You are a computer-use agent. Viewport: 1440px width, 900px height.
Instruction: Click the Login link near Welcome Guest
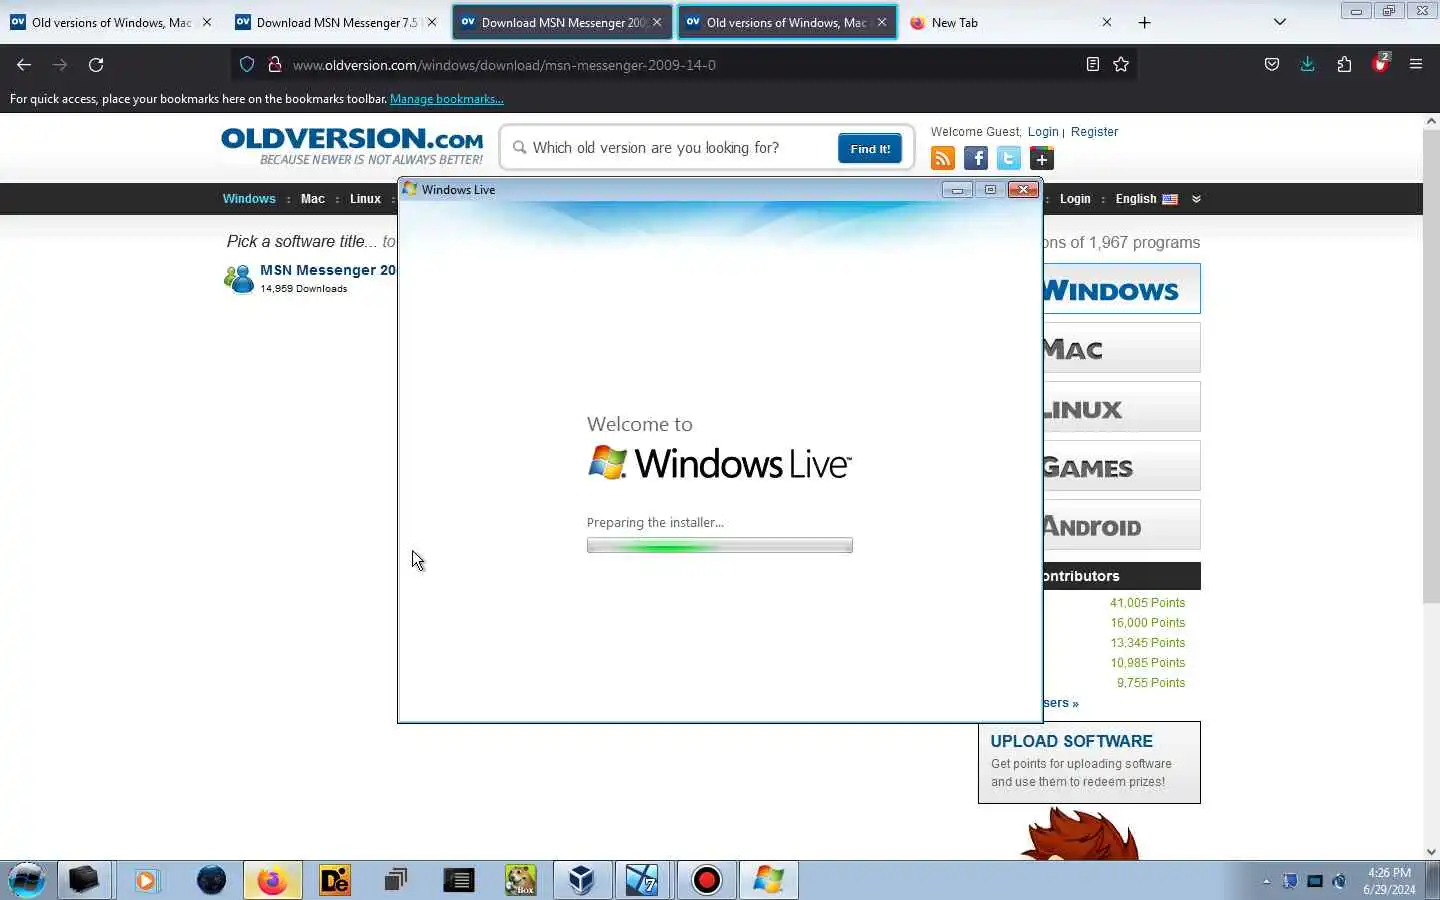pos(1043,132)
